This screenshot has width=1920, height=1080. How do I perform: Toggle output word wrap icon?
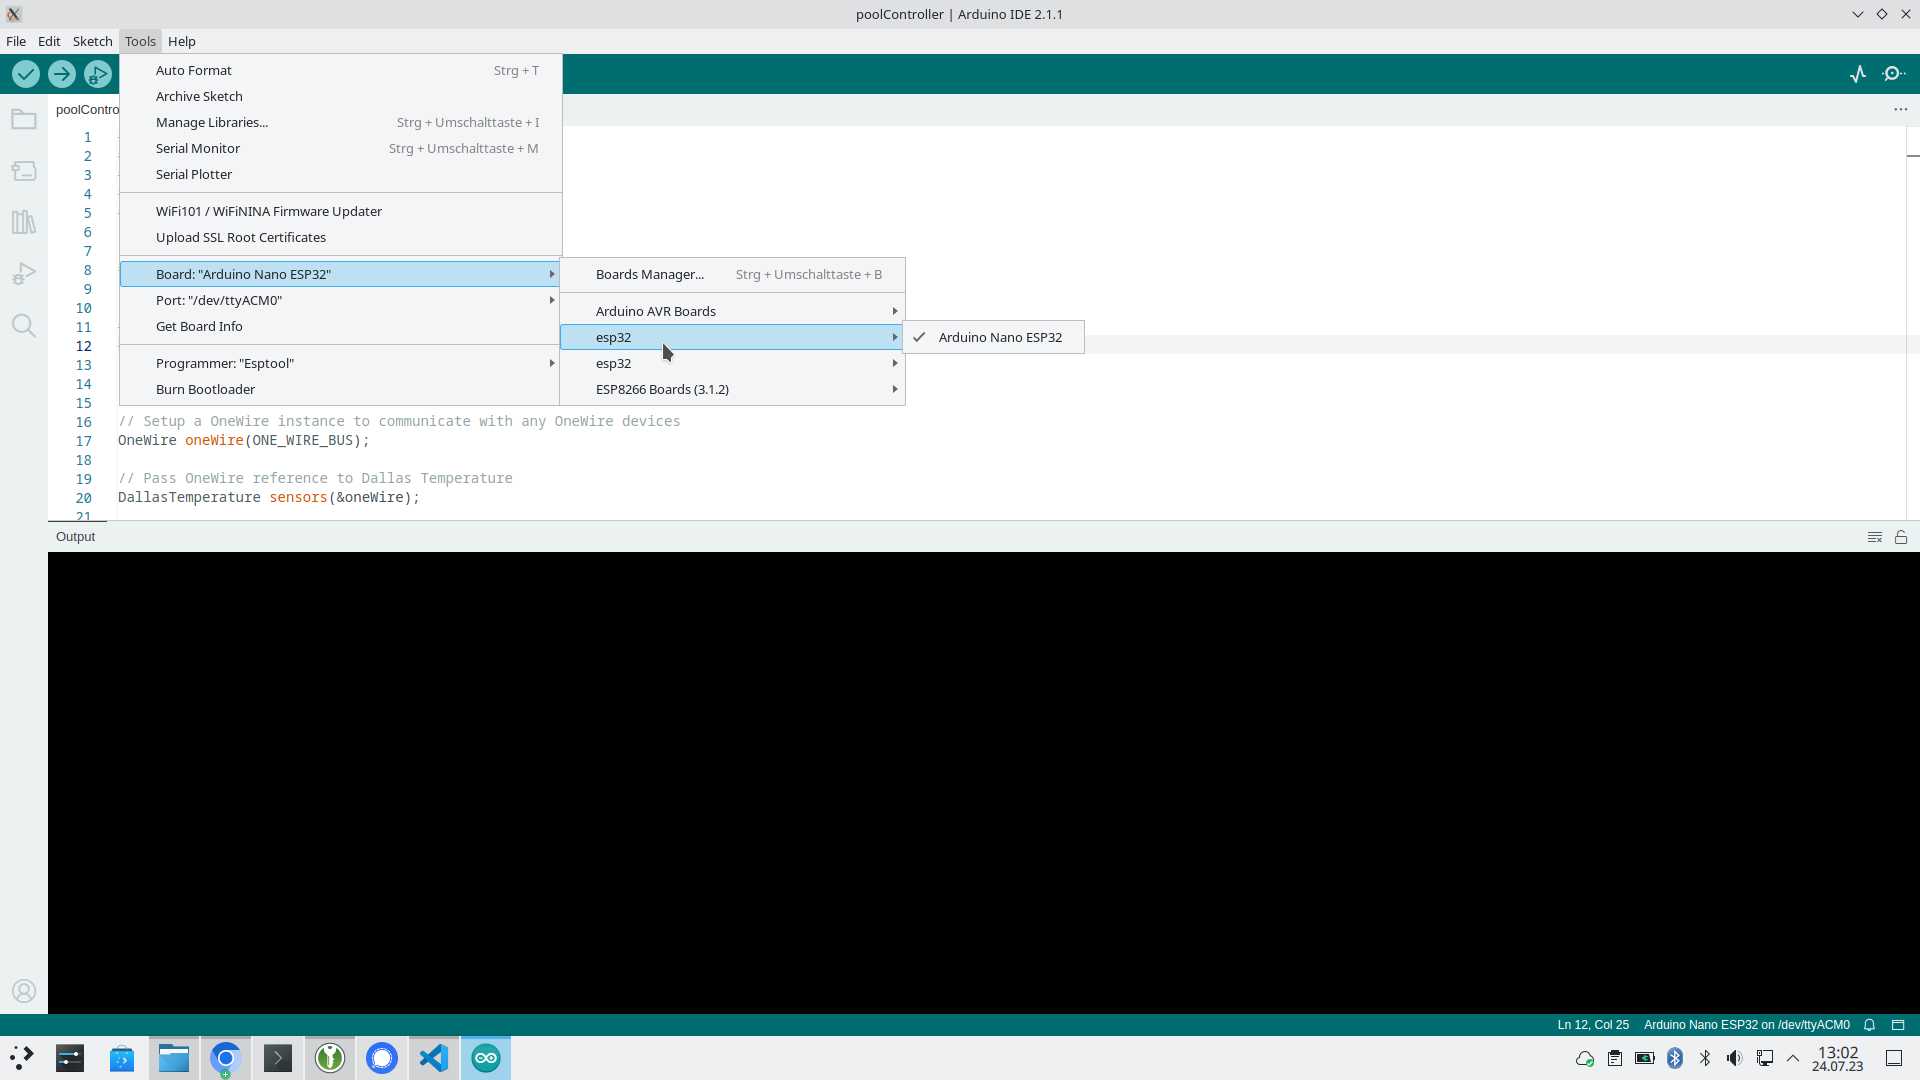click(1875, 537)
